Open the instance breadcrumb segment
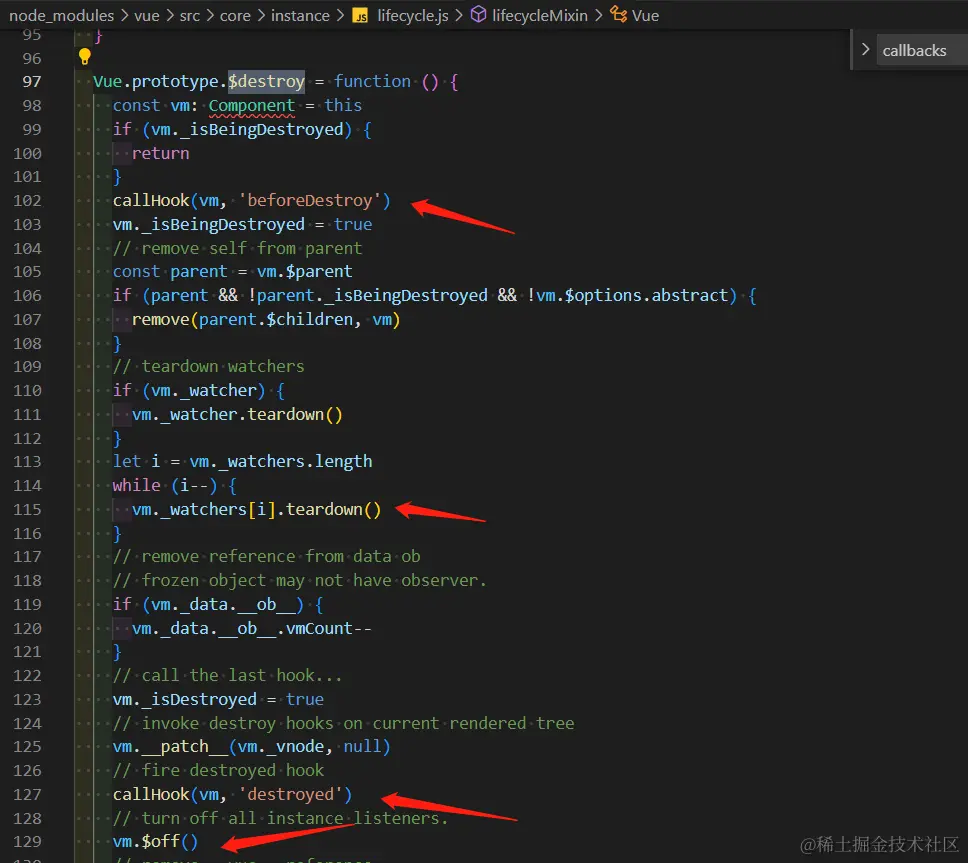Viewport: 968px width, 863px height. click(x=300, y=15)
